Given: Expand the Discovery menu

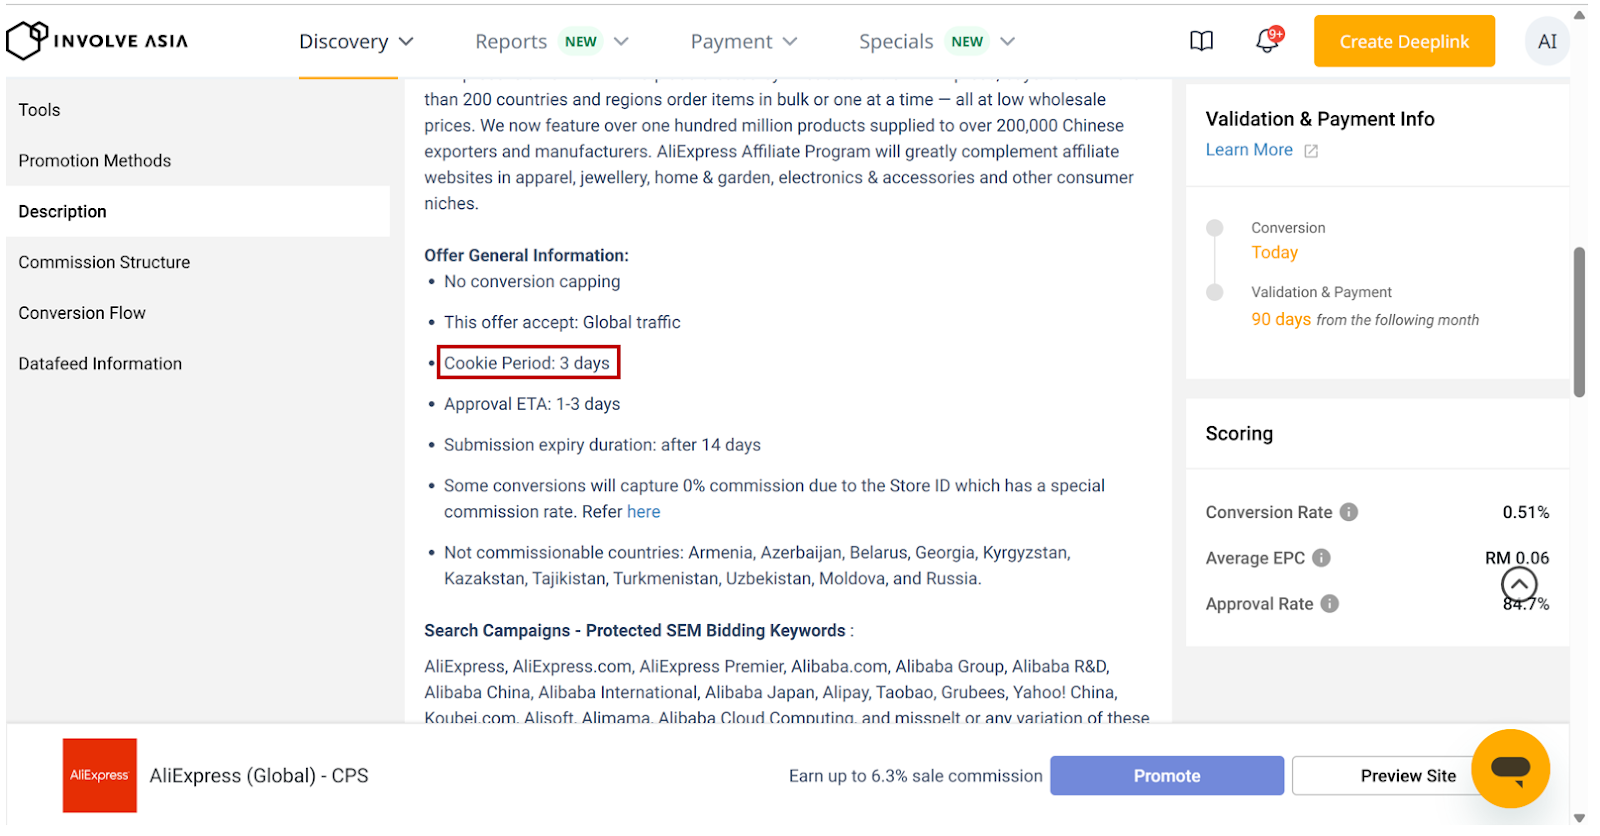Looking at the screenshot, I should tap(356, 42).
